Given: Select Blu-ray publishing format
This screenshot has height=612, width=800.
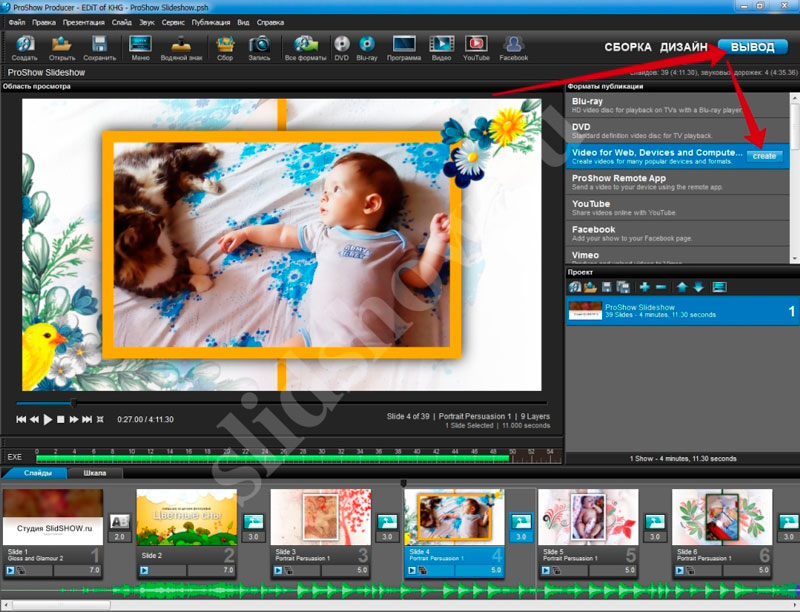Looking at the screenshot, I should pos(678,105).
